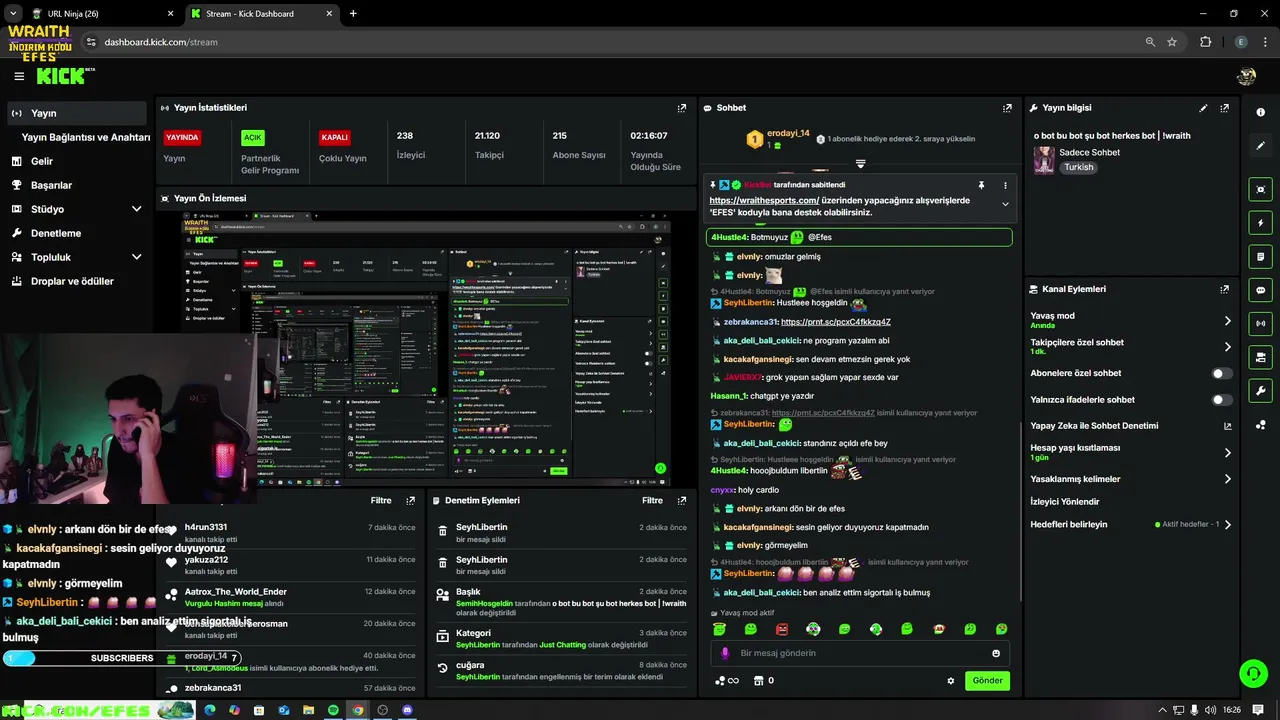
Task: Open Yayın Bağlantısı ve Anahtarı page
Action: coord(86,137)
